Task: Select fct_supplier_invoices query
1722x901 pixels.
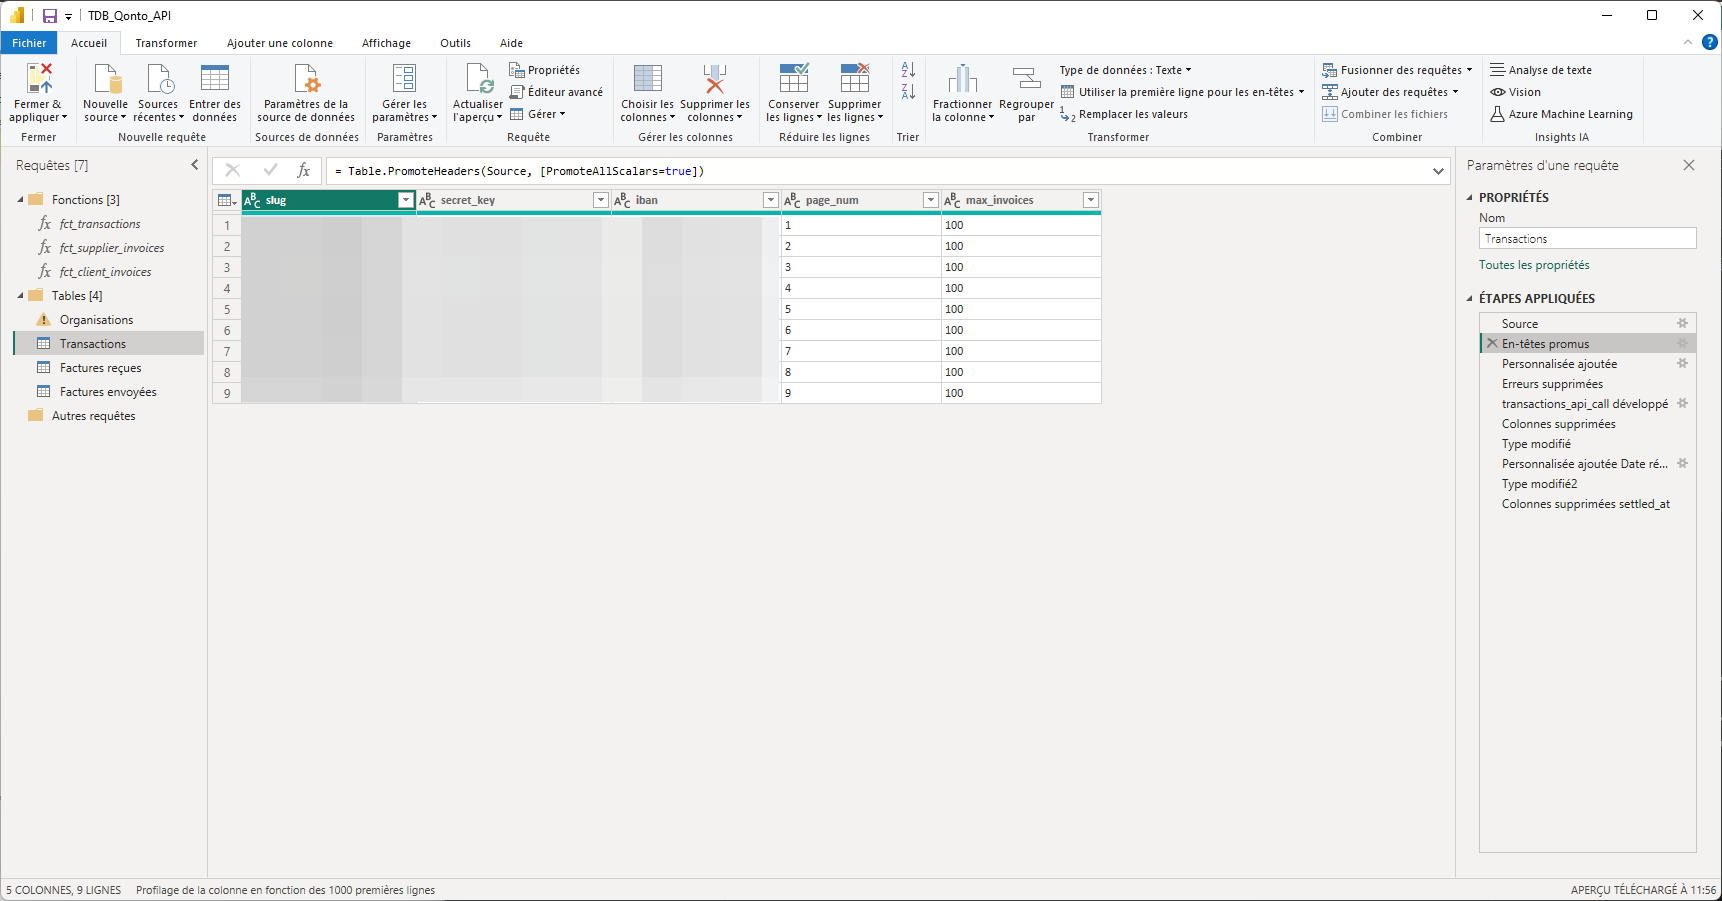Action: tap(112, 248)
